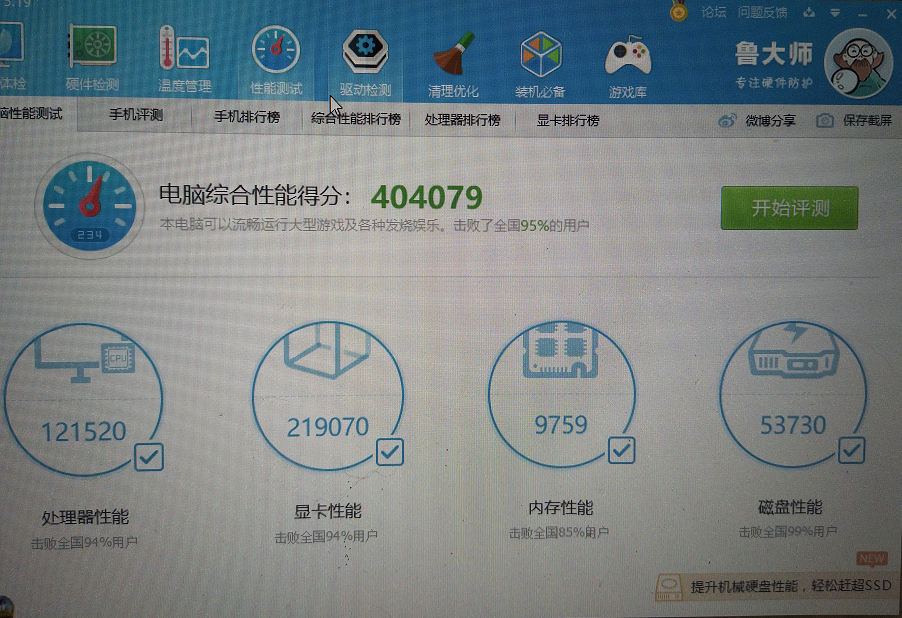The image size is (902, 618).
Task: Click the 显卡性能 label
Action: click(x=327, y=511)
